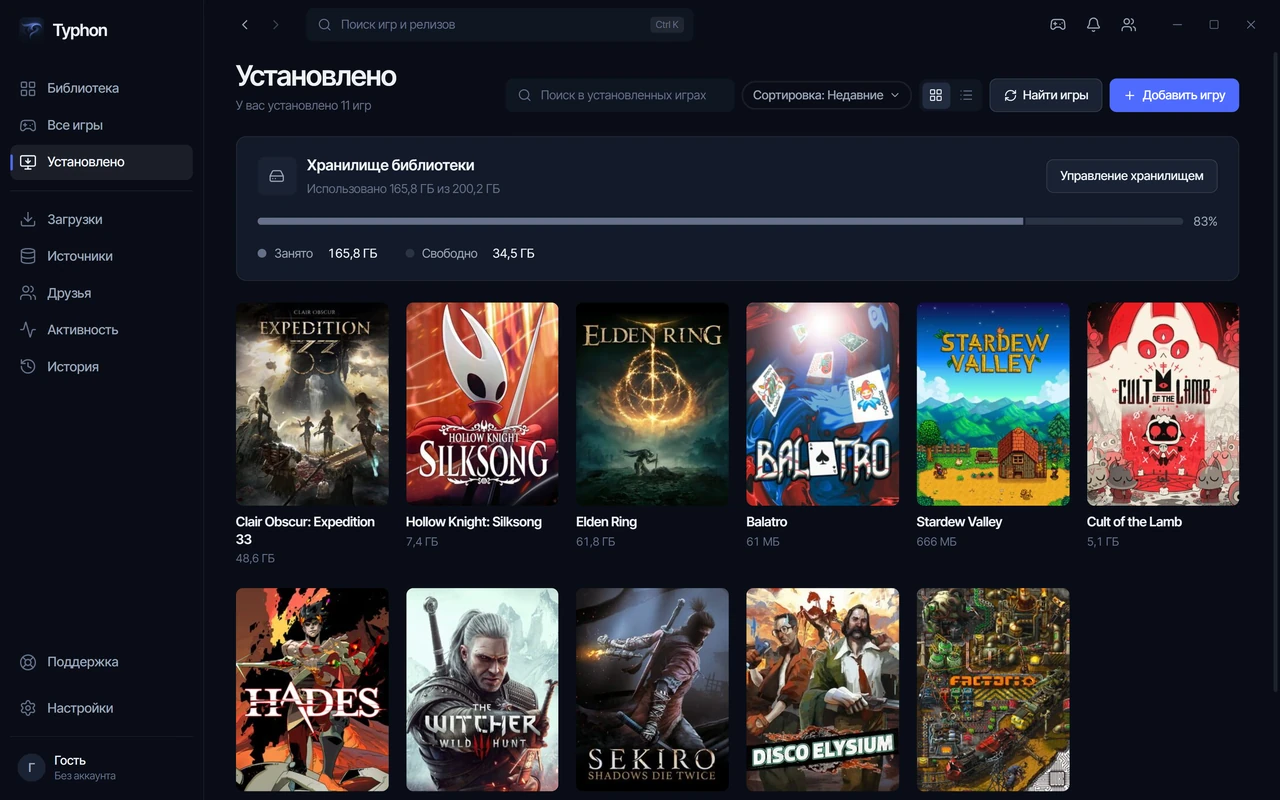Open the Stardew Valley cover

[x=993, y=404]
